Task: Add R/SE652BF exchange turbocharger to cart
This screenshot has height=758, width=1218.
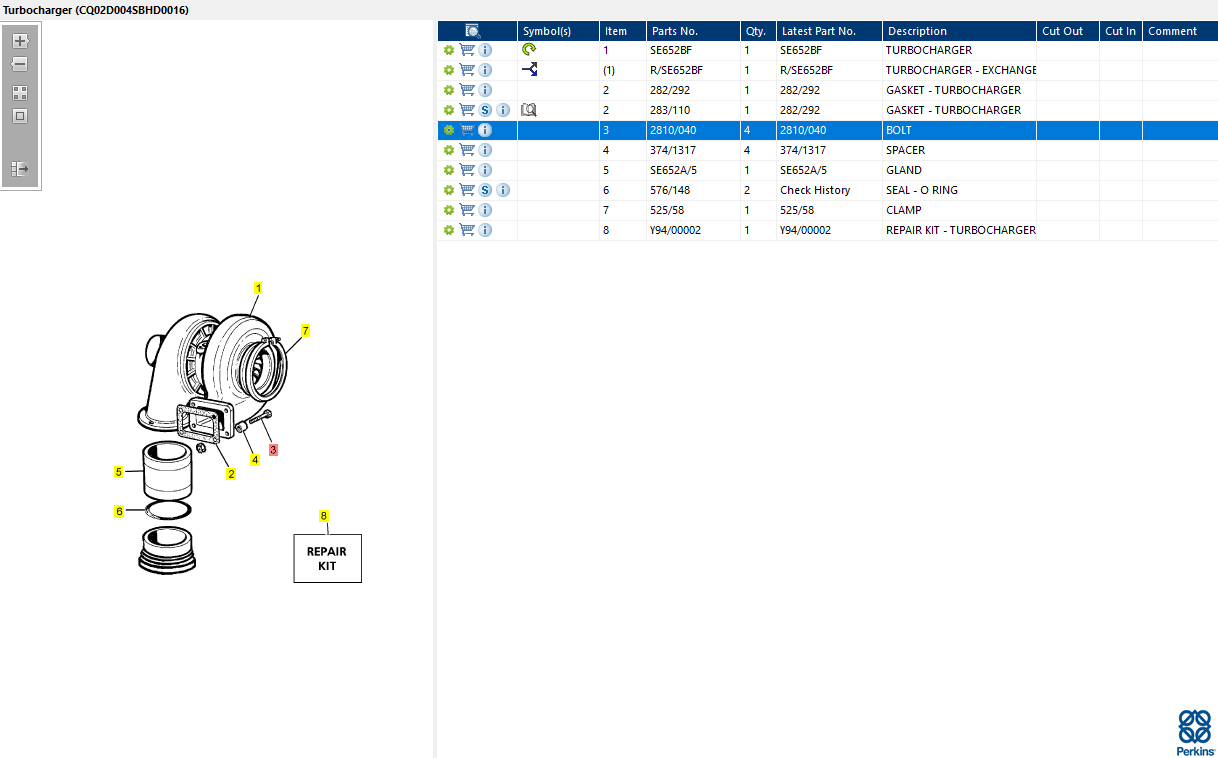Action: pyautogui.click(x=467, y=70)
